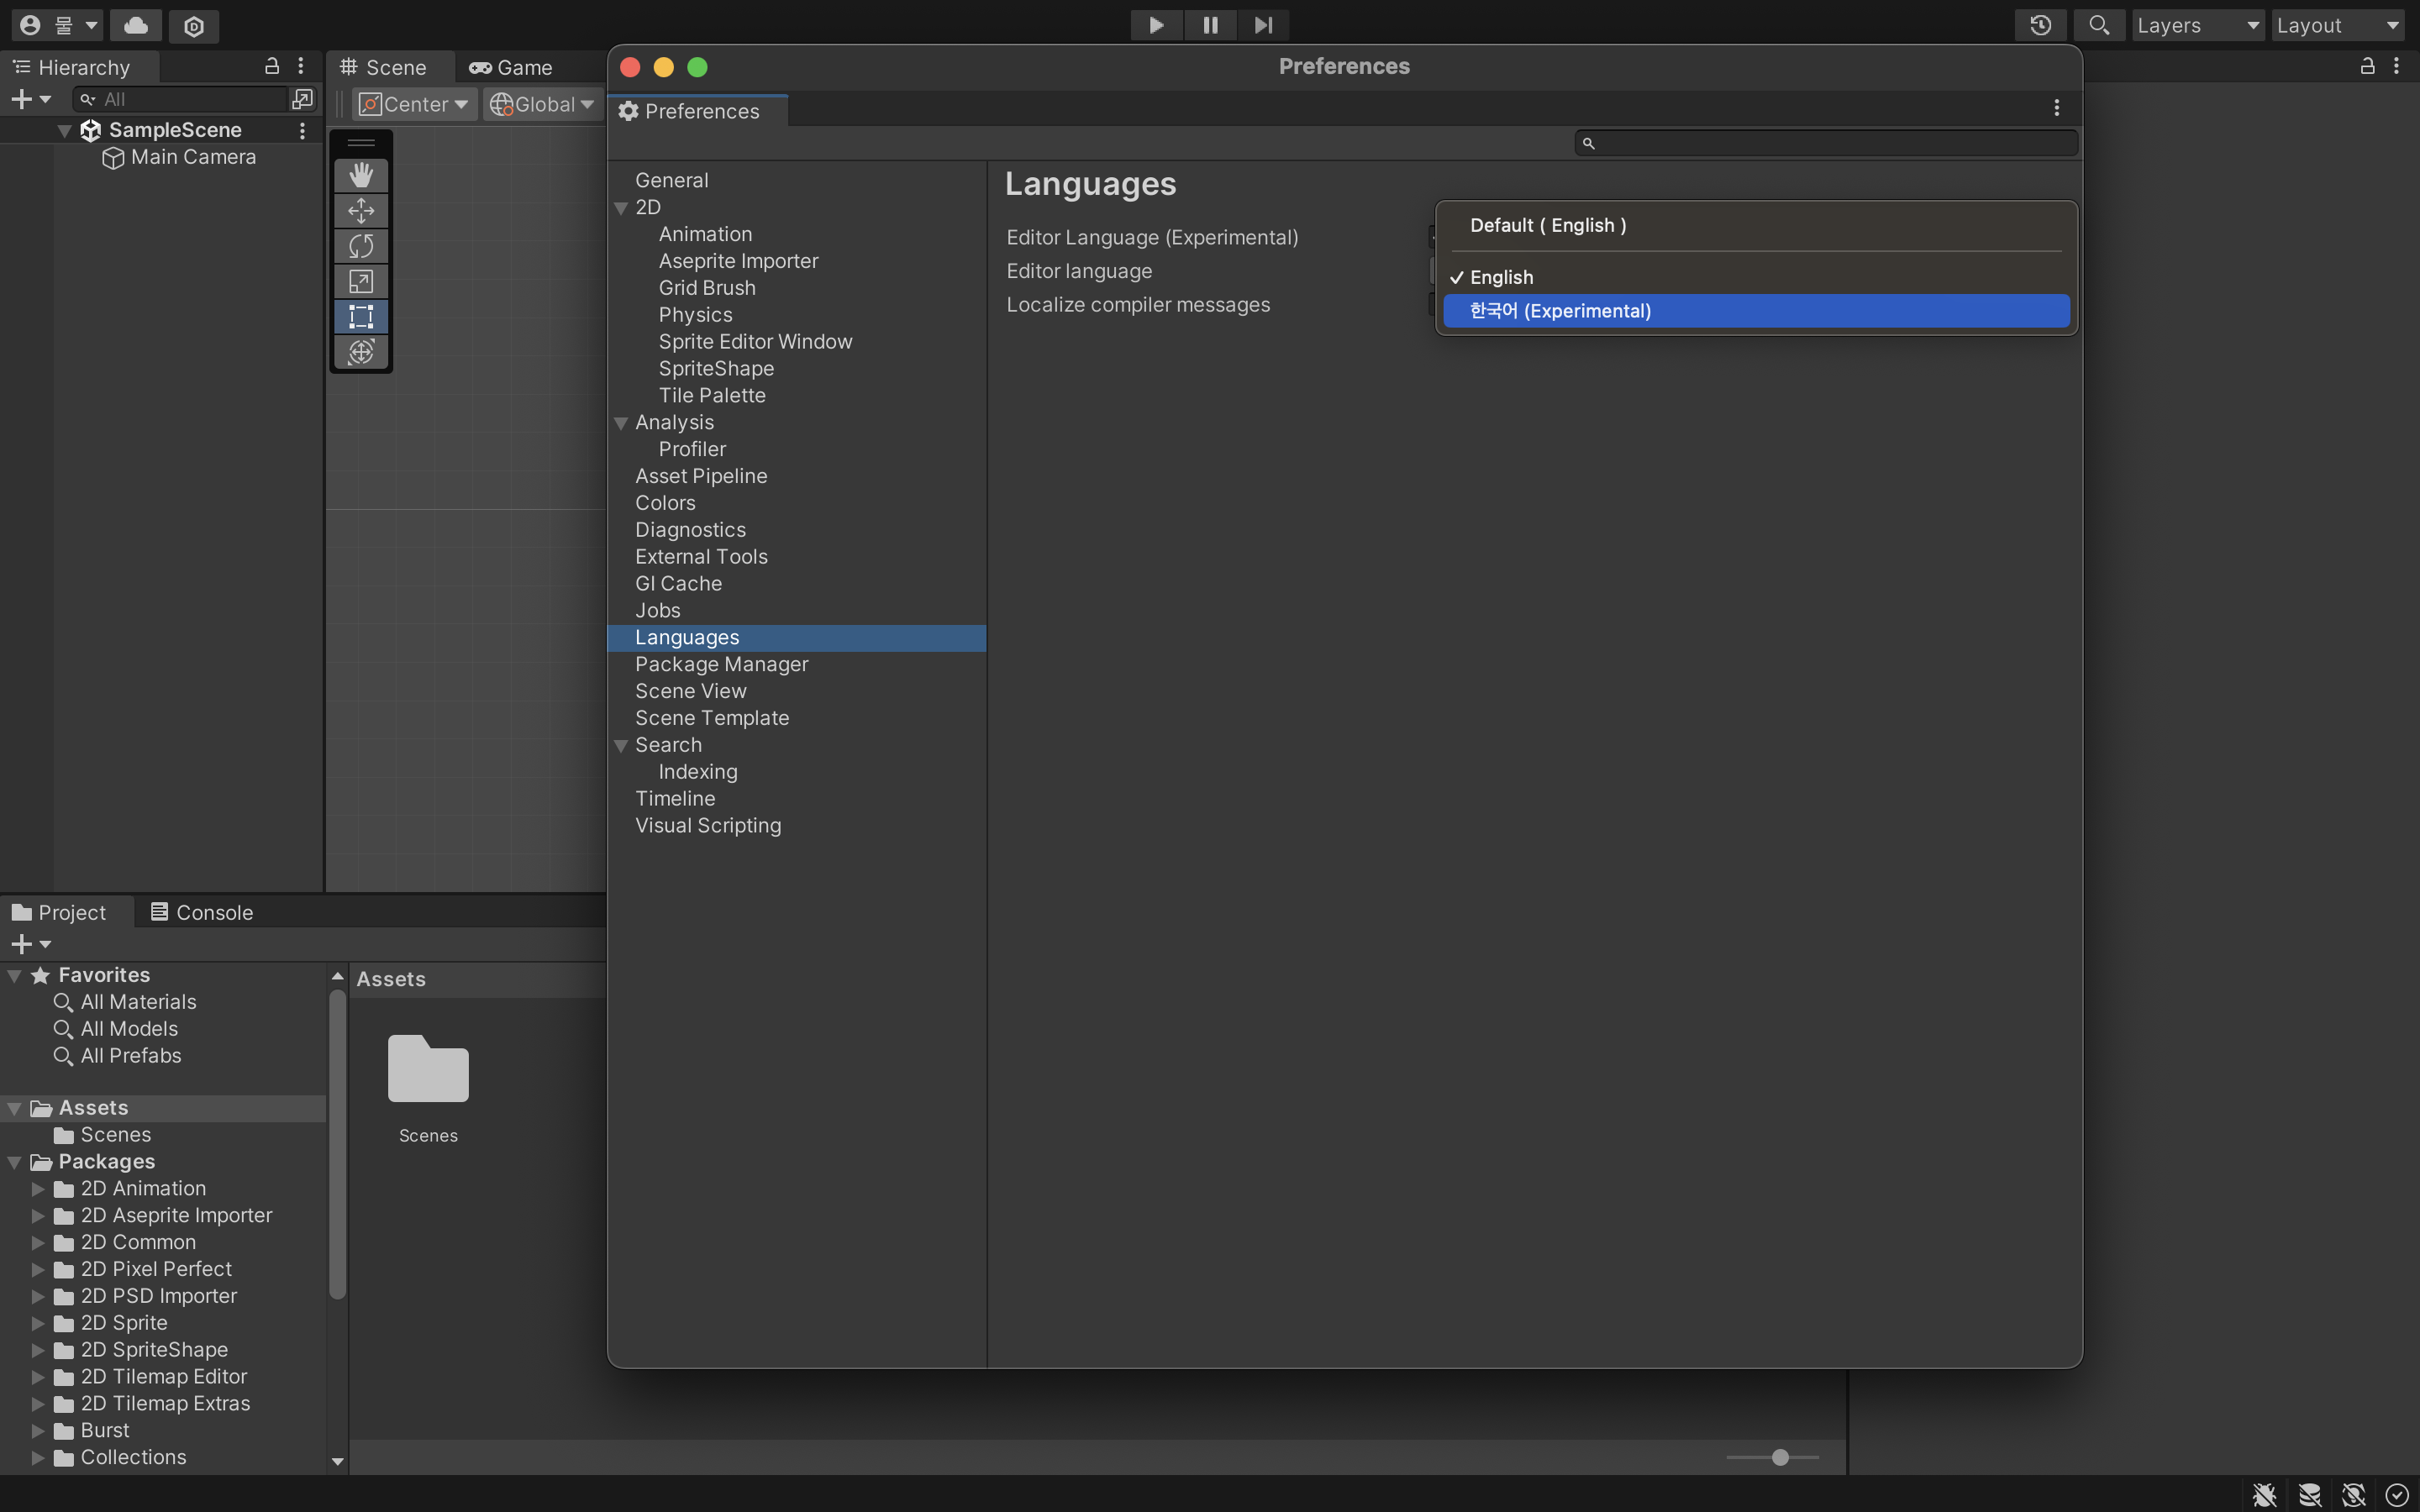Open the global Search magnifier
Viewport: 2420px width, 1512px height.
pos(2099,25)
